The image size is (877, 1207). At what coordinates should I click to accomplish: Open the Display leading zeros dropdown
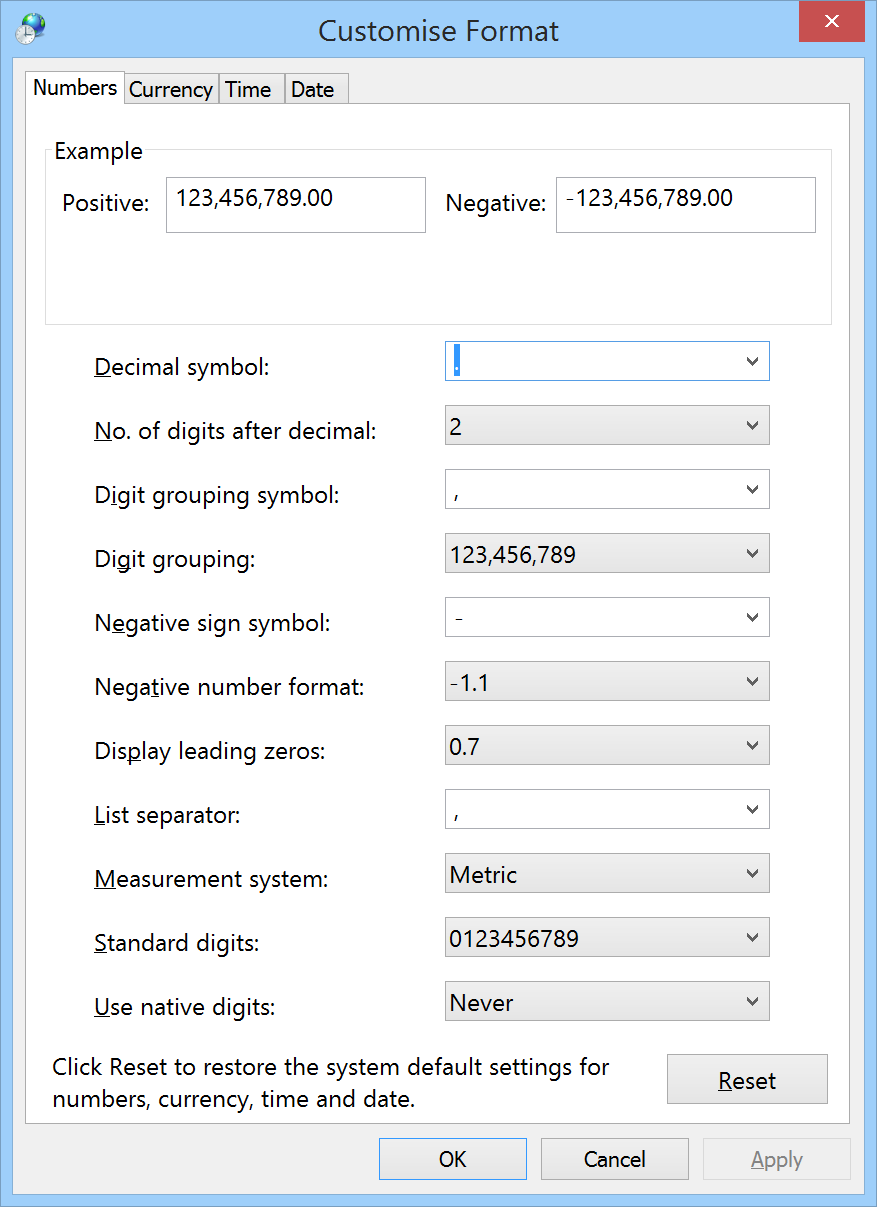607,746
